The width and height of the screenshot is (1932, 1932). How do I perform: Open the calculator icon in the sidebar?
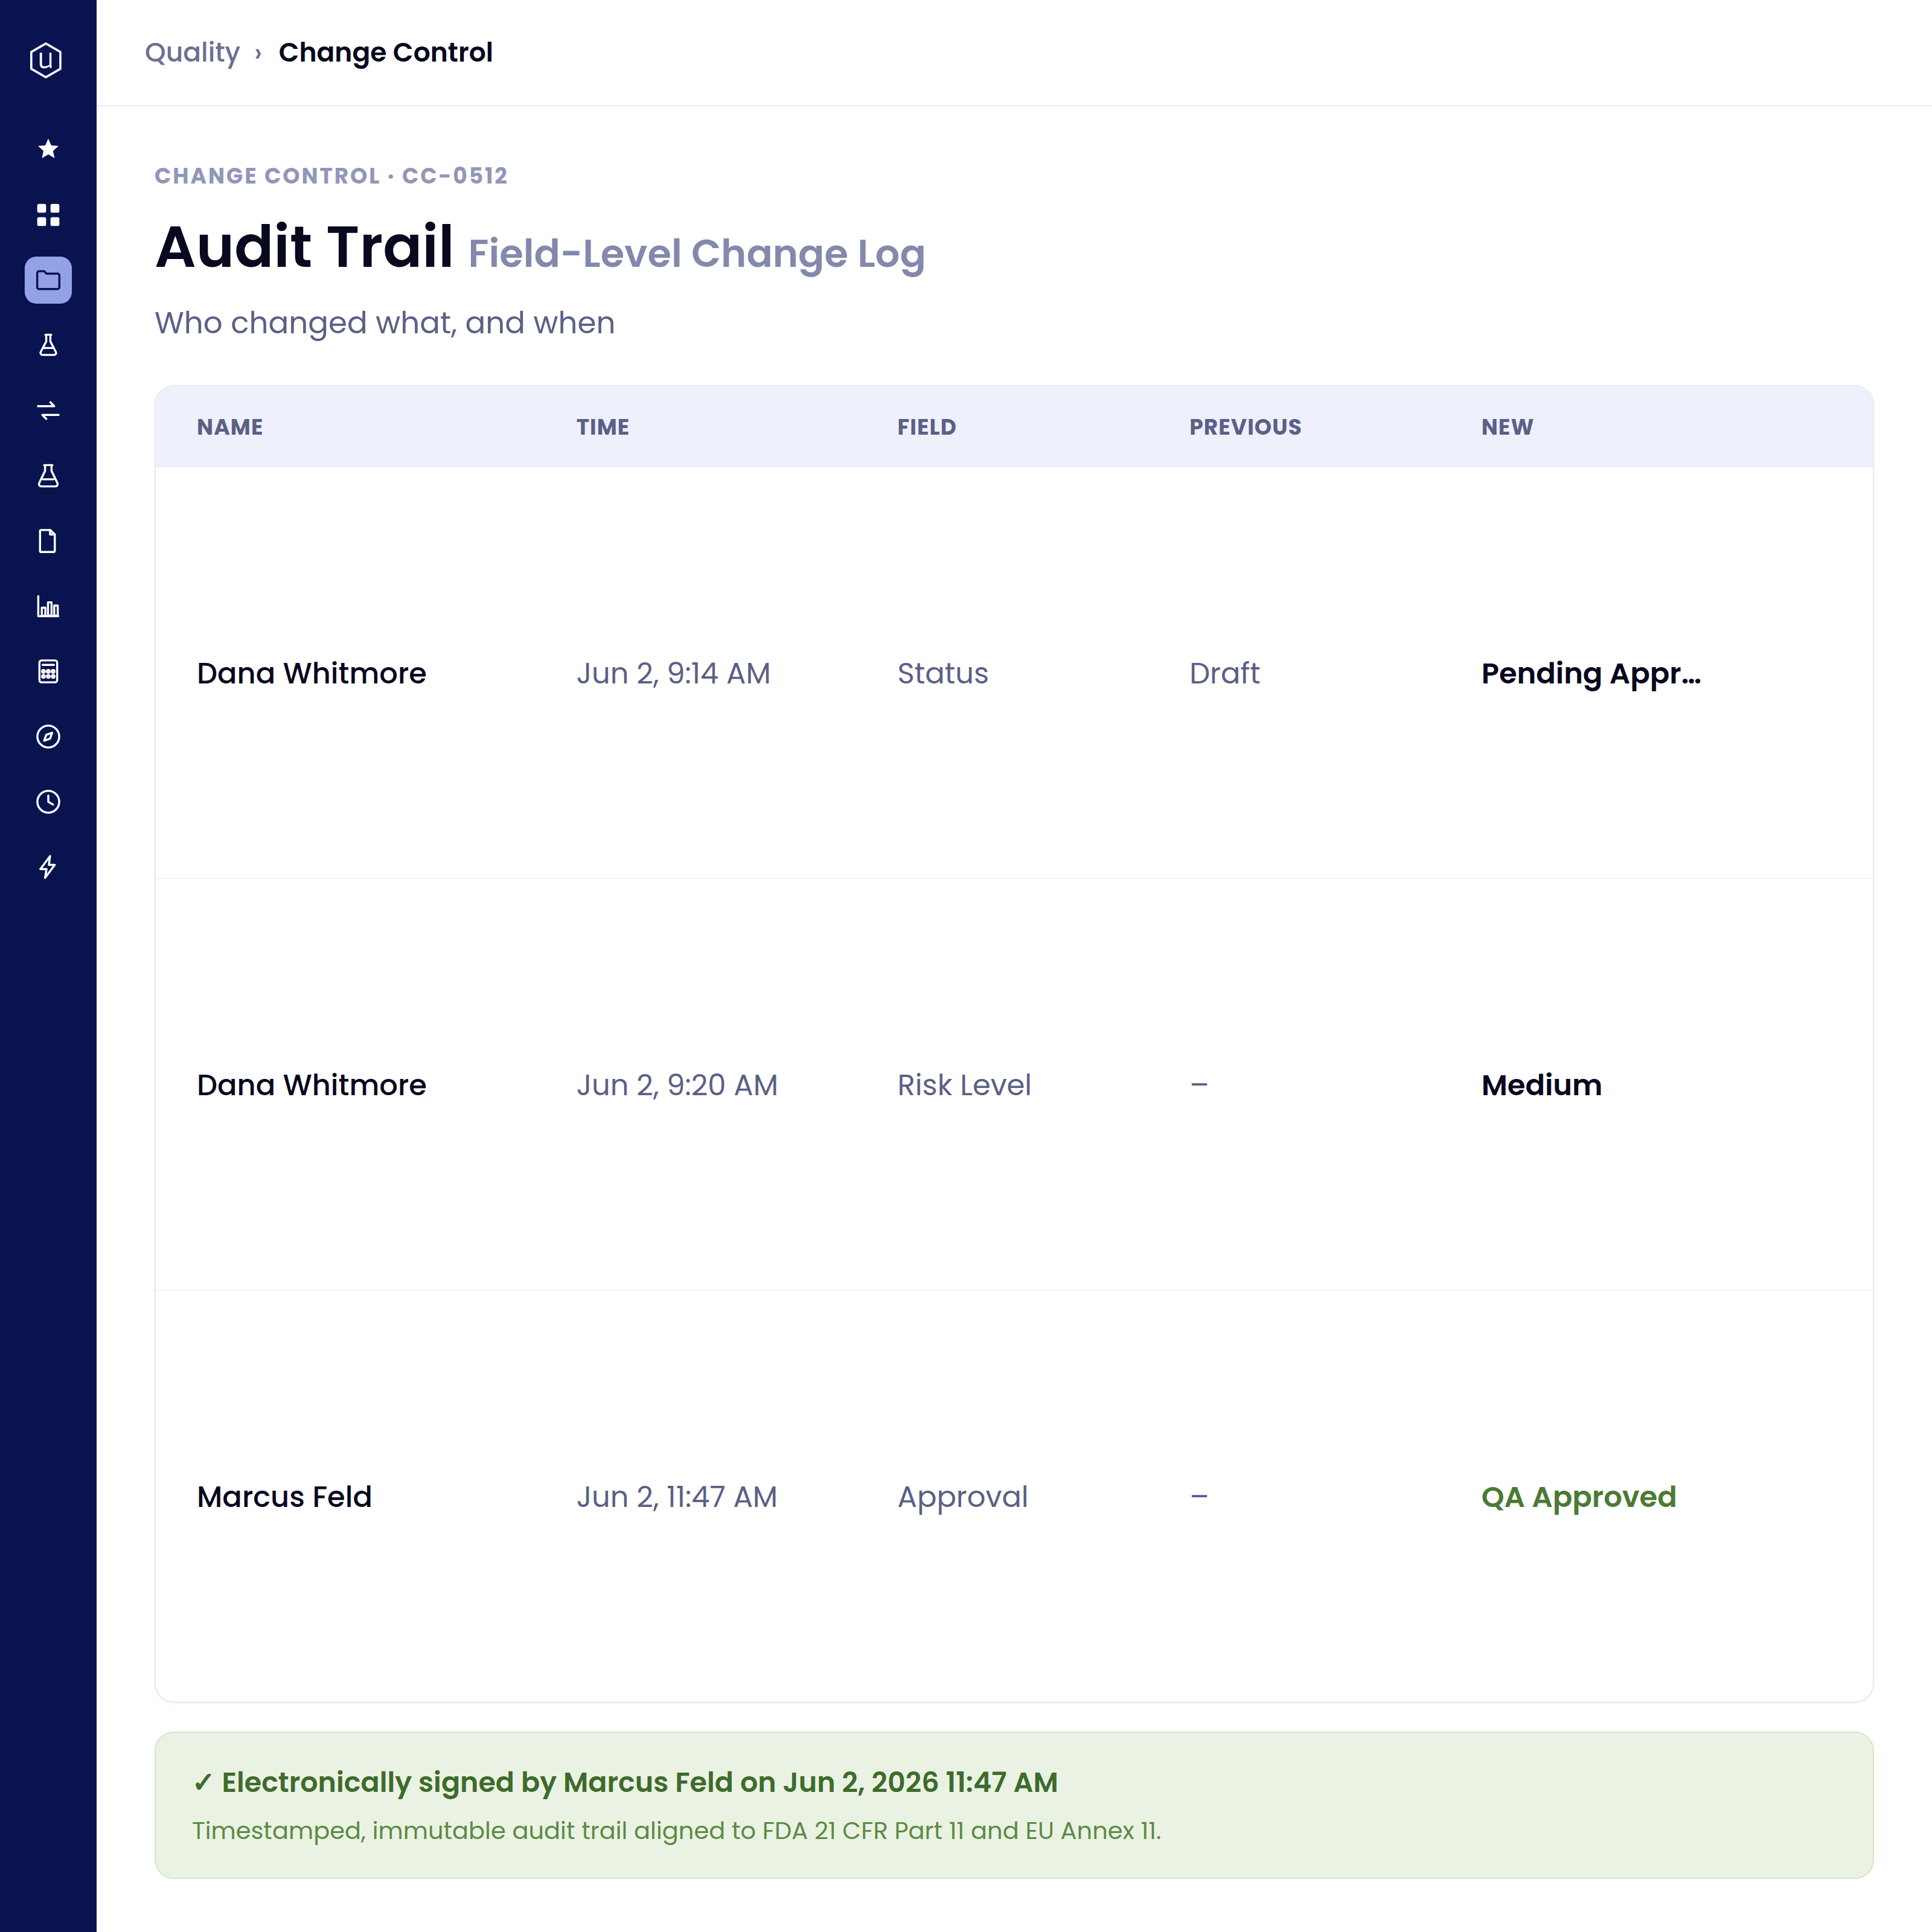coord(48,671)
